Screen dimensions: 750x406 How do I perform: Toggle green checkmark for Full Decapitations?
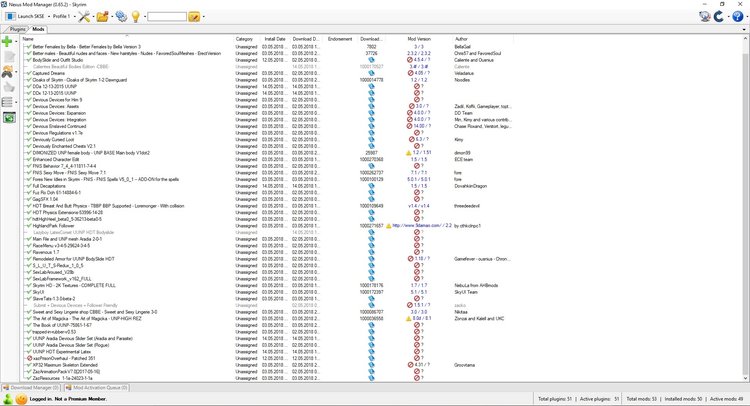29,186
